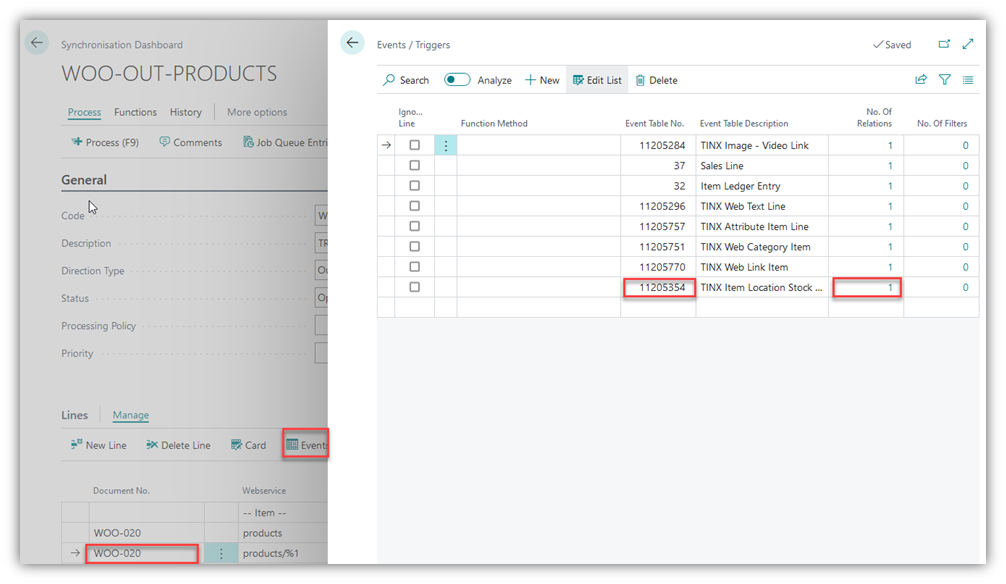The height and width of the screenshot is (584, 1006).
Task: Open row options menu for WOO-020 products/%1
Action: coord(221,553)
